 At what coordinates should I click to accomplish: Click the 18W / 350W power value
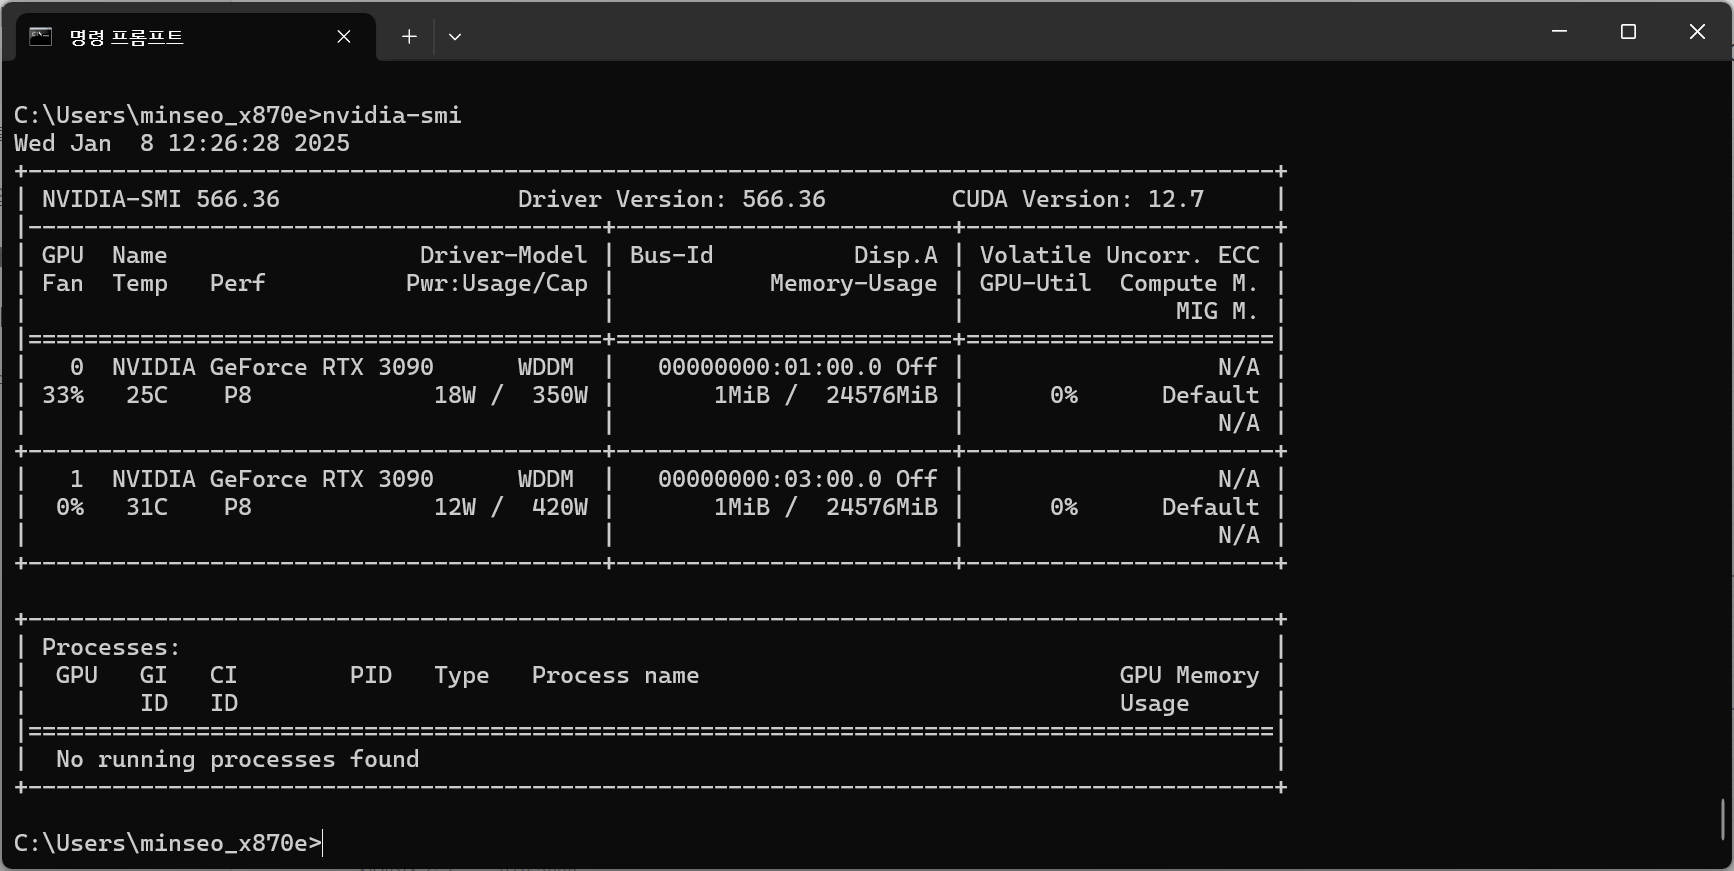[x=511, y=395]
